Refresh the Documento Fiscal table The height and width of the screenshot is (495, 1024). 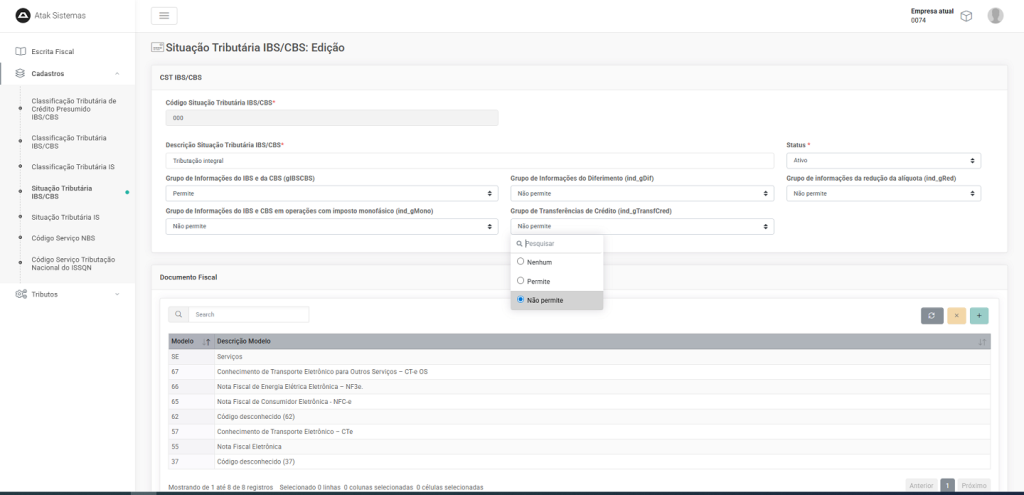pos(932,315)
